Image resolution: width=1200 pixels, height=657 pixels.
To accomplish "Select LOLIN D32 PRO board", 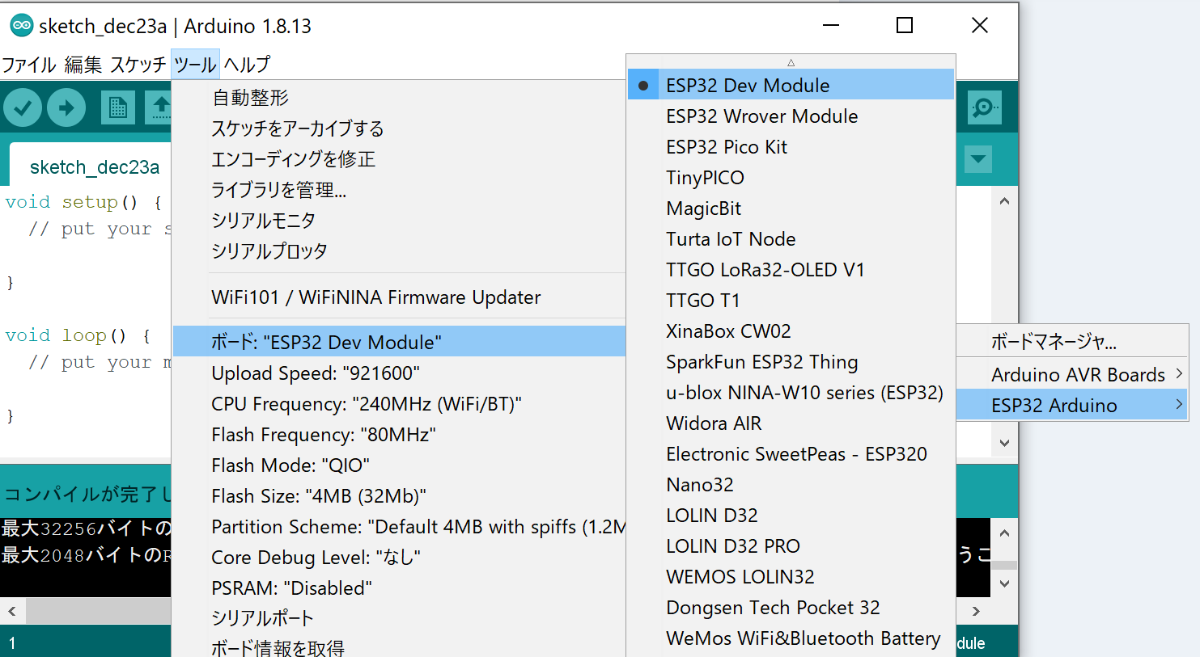I will (791, 546).
